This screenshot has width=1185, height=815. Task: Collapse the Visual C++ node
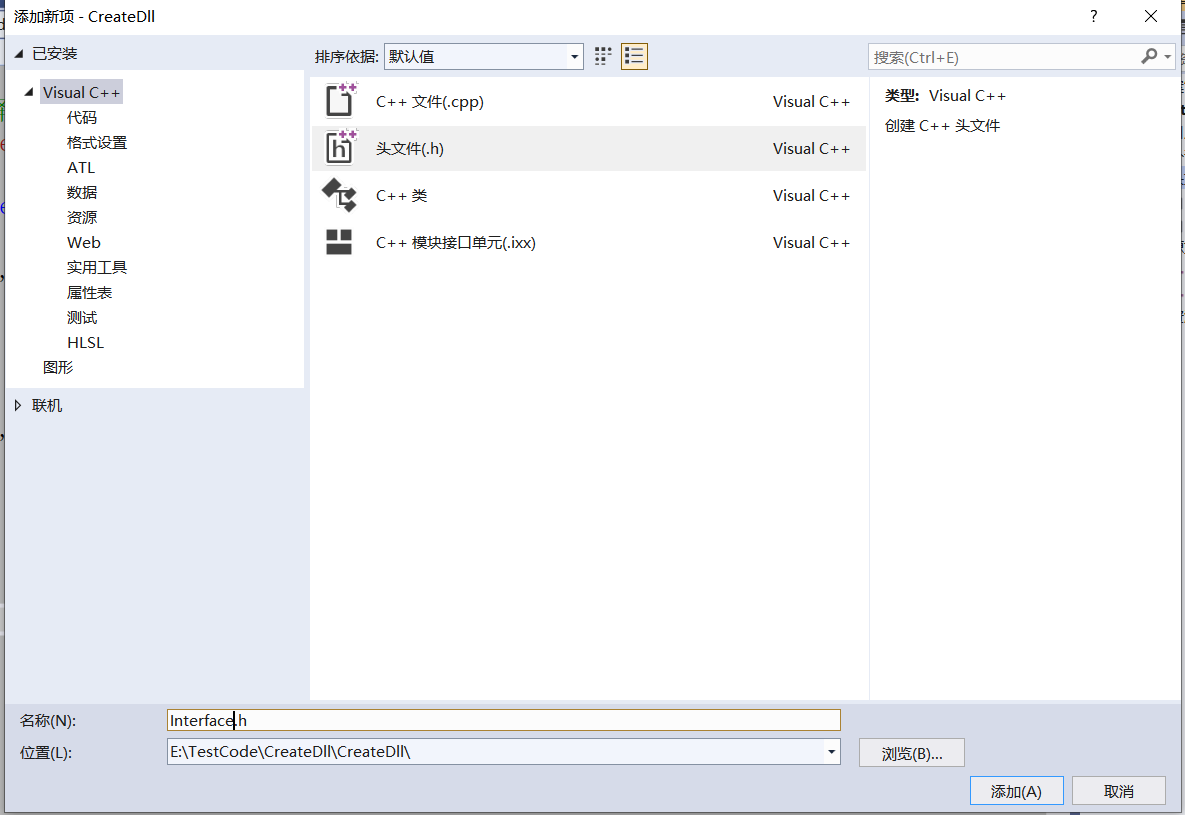click(28, 91)
